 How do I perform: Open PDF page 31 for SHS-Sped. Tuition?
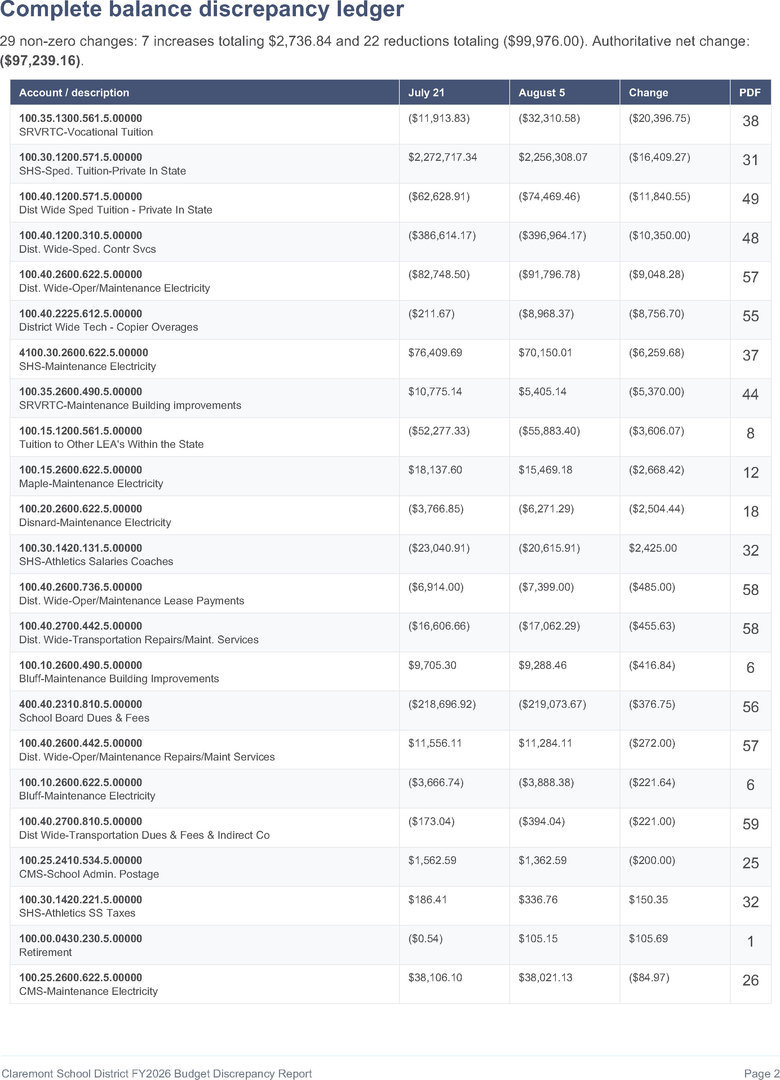(750, 160)
